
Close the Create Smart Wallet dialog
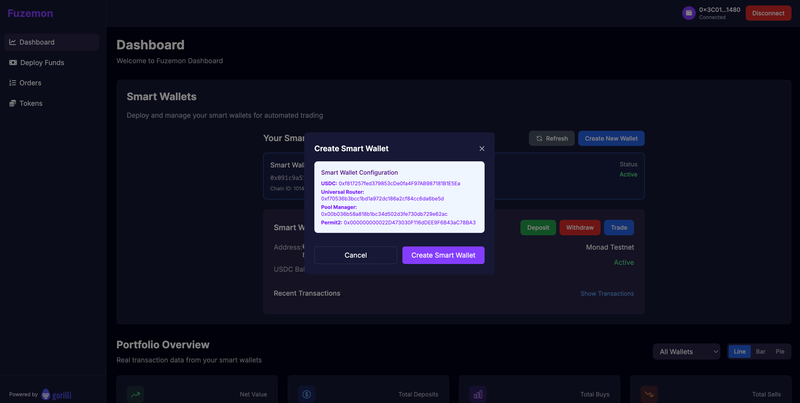[481, 148]
